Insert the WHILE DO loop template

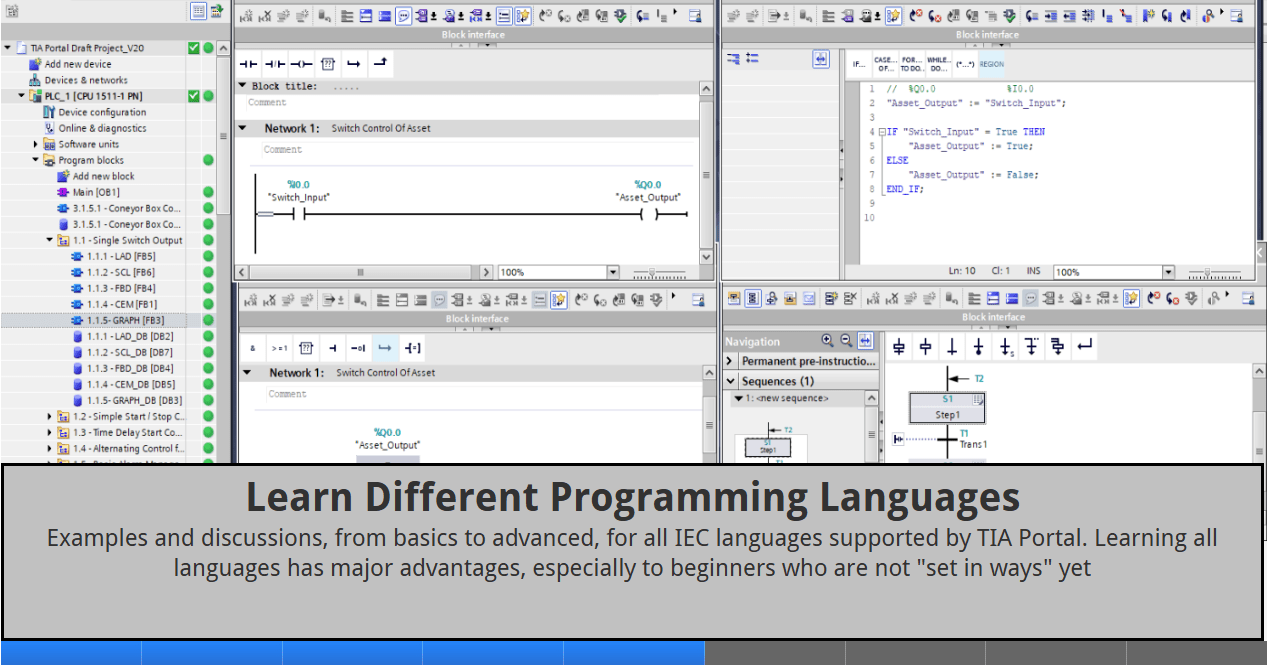coord(938,64)
